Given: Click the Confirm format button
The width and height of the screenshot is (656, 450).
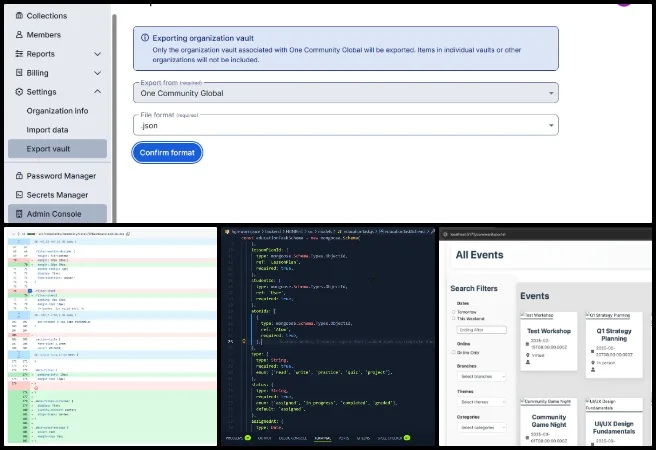Looking at the screenshot, I should click(167, 153).
